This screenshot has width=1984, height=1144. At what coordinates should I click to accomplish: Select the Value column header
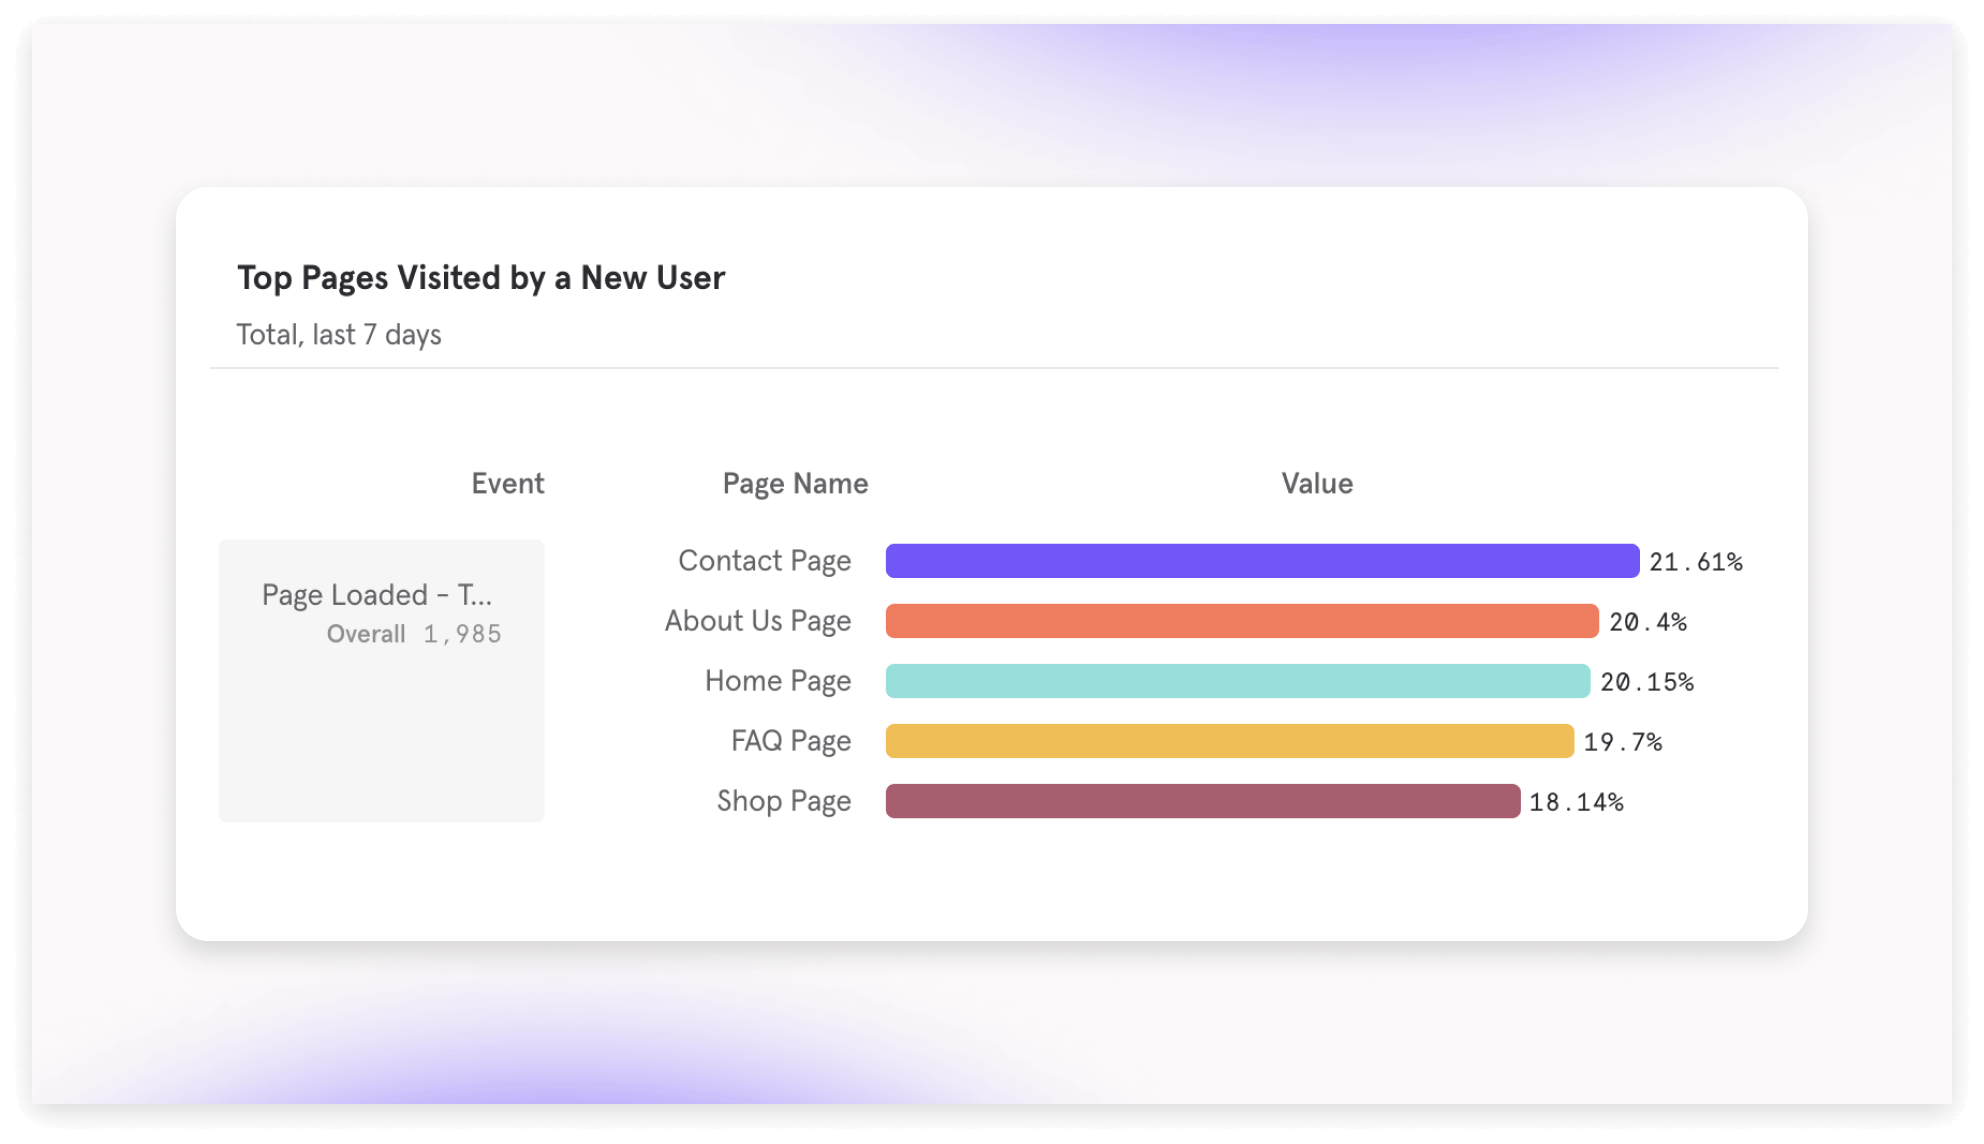(1317, 484)
